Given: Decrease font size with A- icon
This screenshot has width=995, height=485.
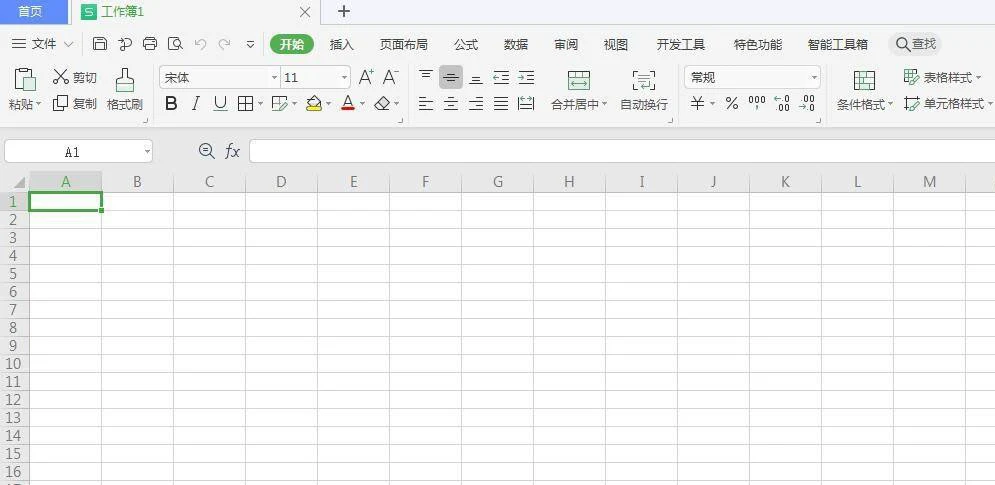Looking at the screenshot, I should 390,77.
